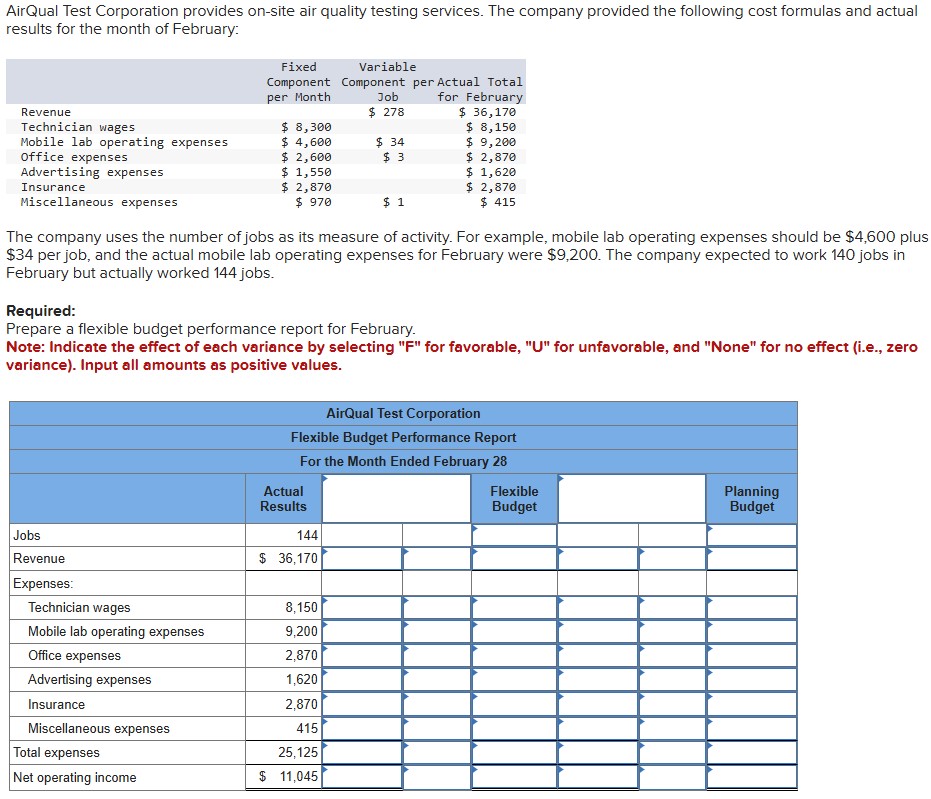Enter the planning budget Office expenses amount
The image size is (931, 799).
(752, 655)
